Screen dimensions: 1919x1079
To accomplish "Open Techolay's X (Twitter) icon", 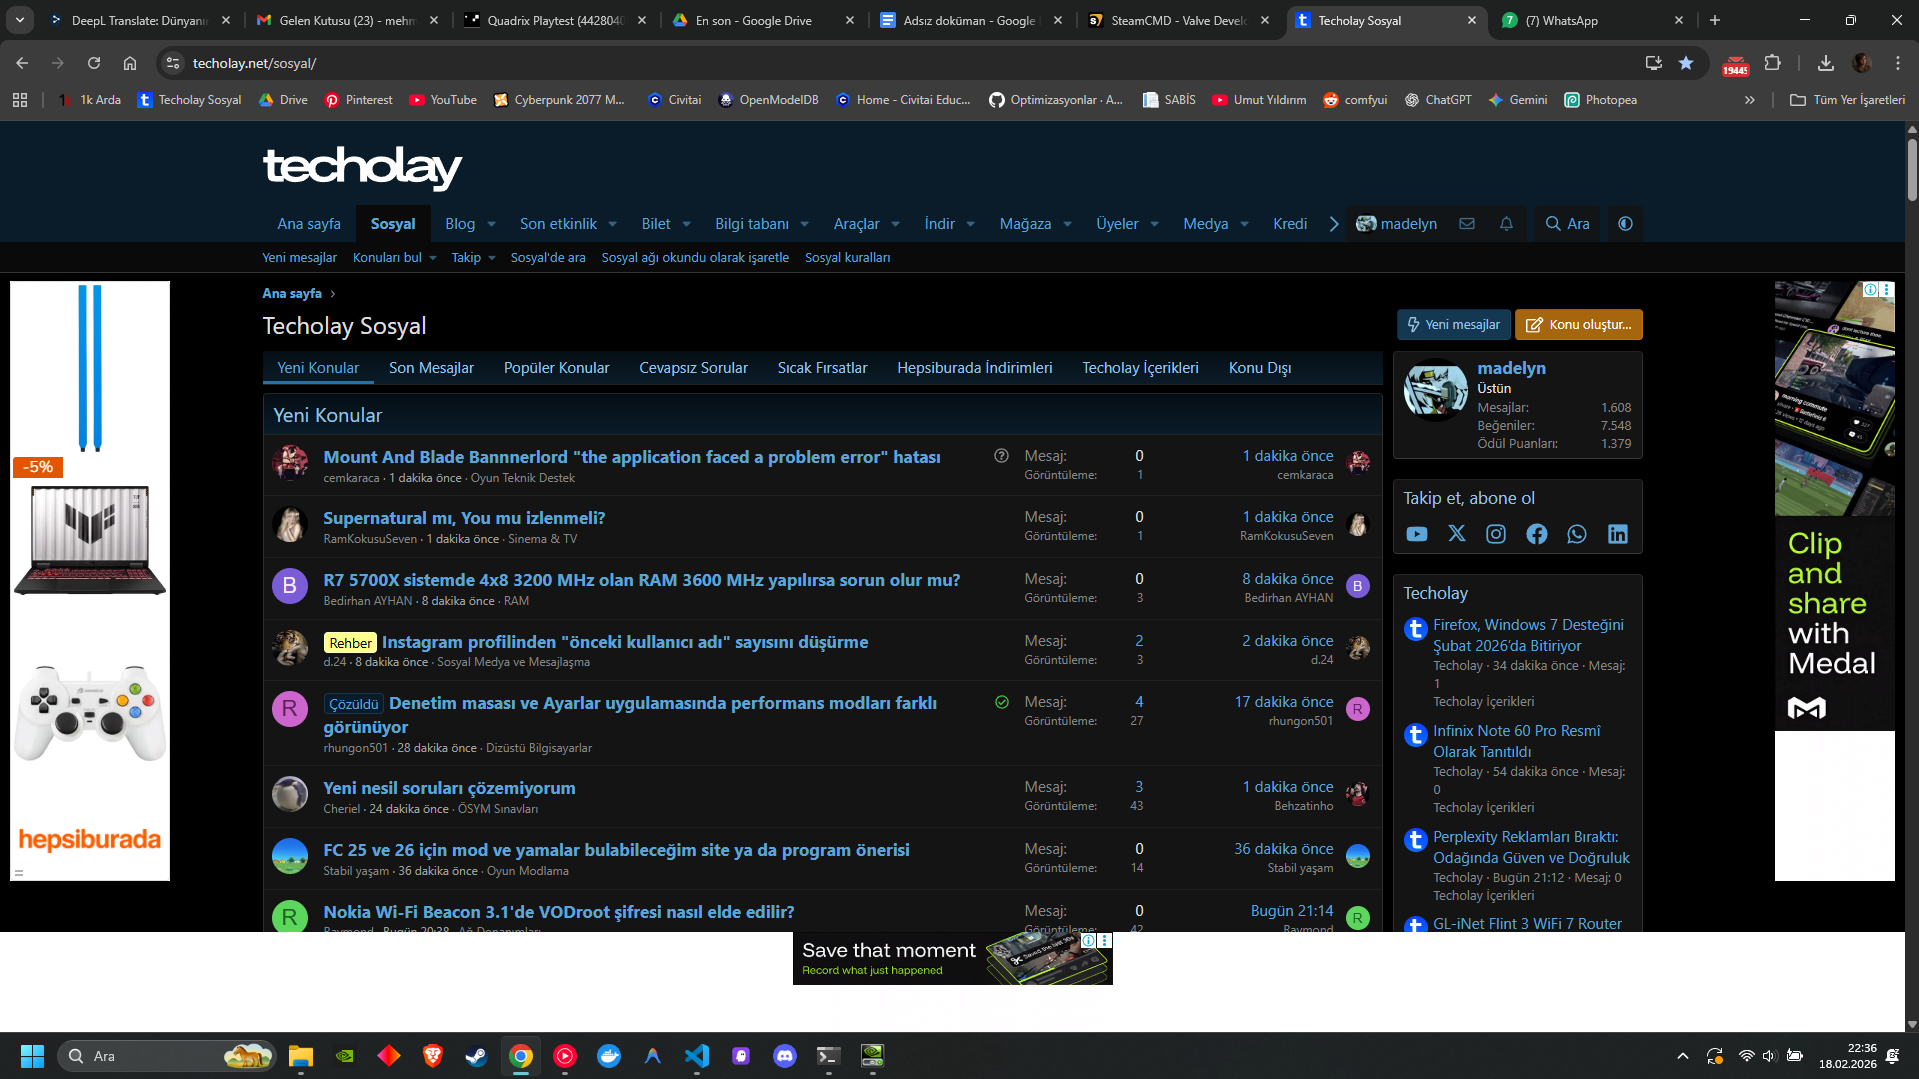I will 1457,534.
